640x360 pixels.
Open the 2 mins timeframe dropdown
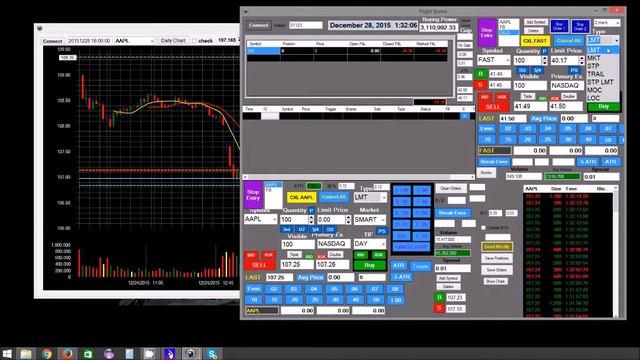pos(618,23)
